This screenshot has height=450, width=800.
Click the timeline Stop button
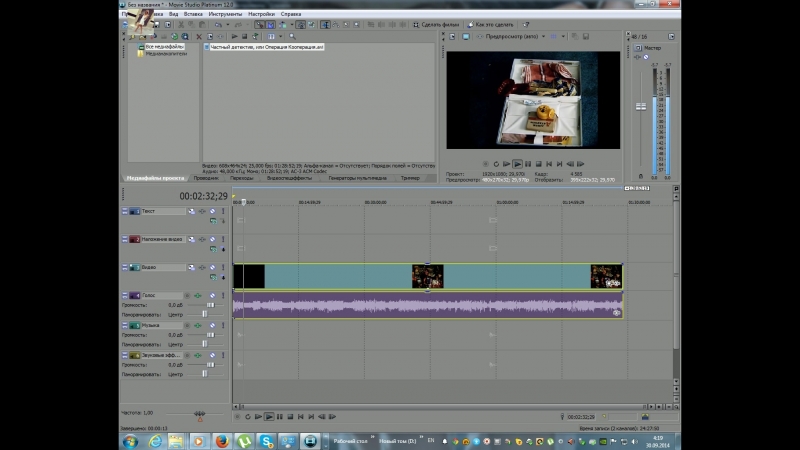tap(290, 416)
